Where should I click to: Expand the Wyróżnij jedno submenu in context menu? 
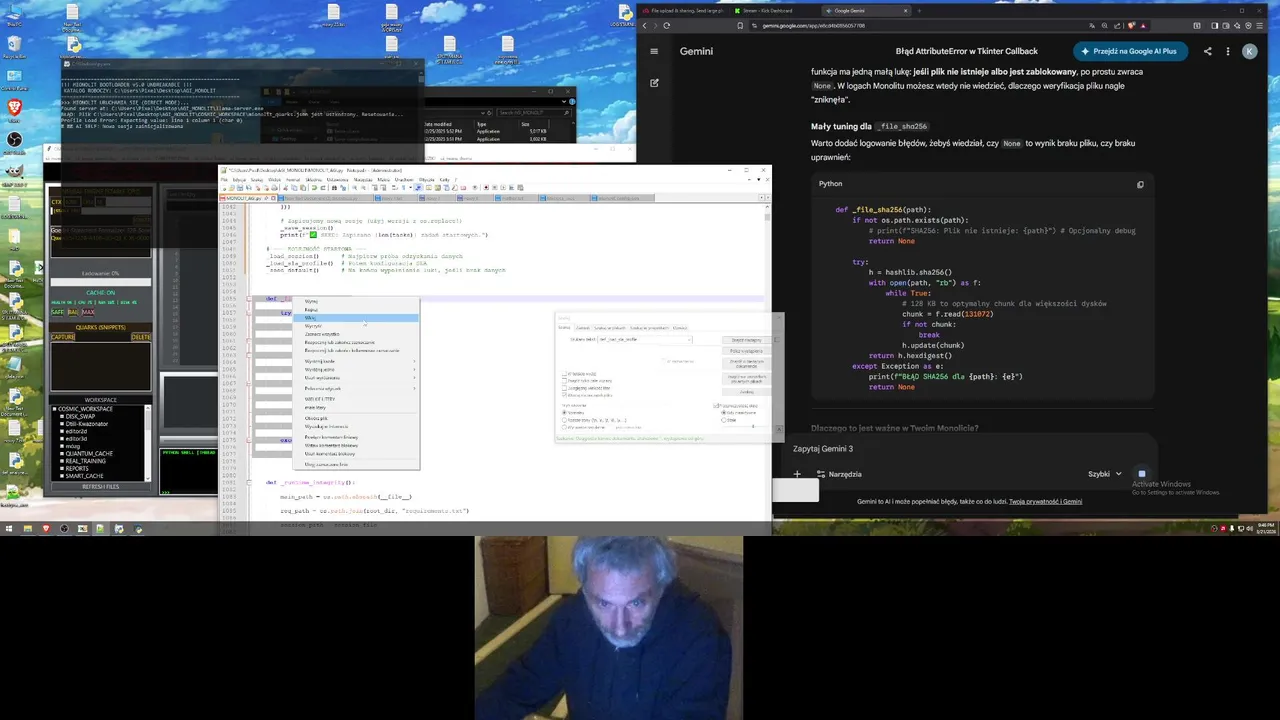click(356, 369)
